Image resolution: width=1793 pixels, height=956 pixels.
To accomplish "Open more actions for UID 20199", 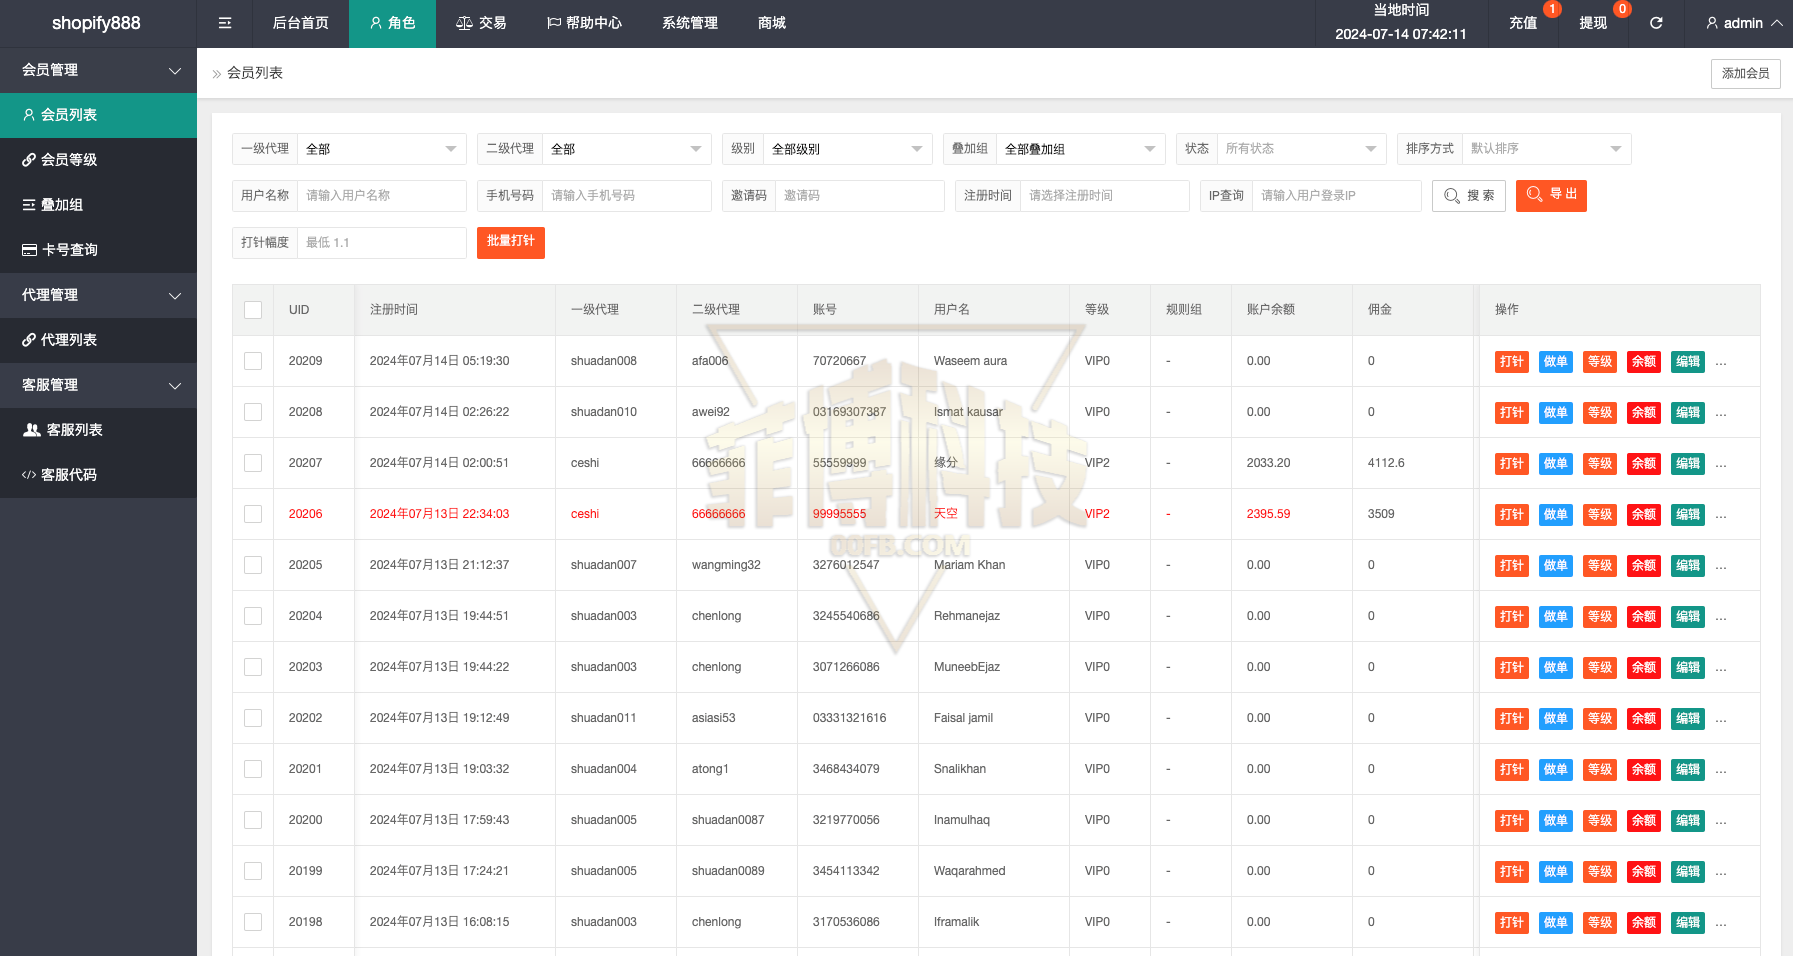I will coord(1721,873).
